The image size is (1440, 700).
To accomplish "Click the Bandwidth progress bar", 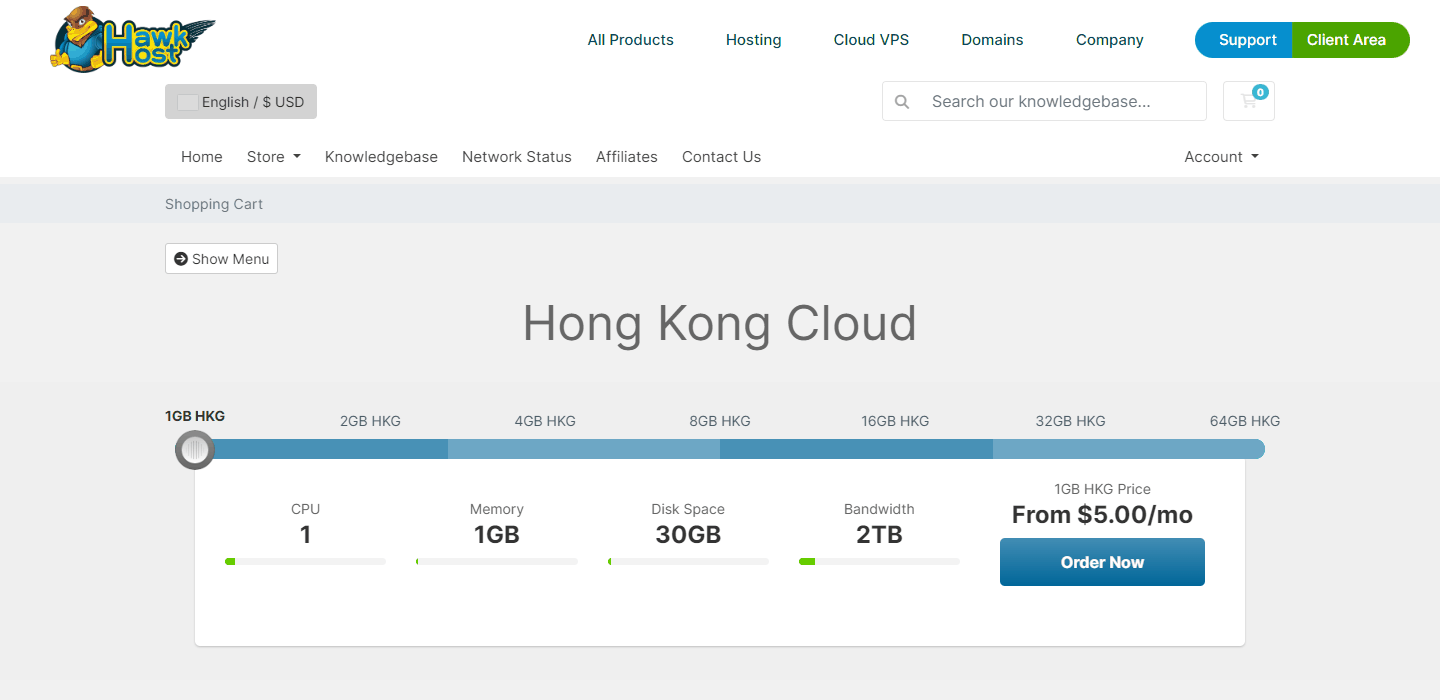I will [879, 562].
